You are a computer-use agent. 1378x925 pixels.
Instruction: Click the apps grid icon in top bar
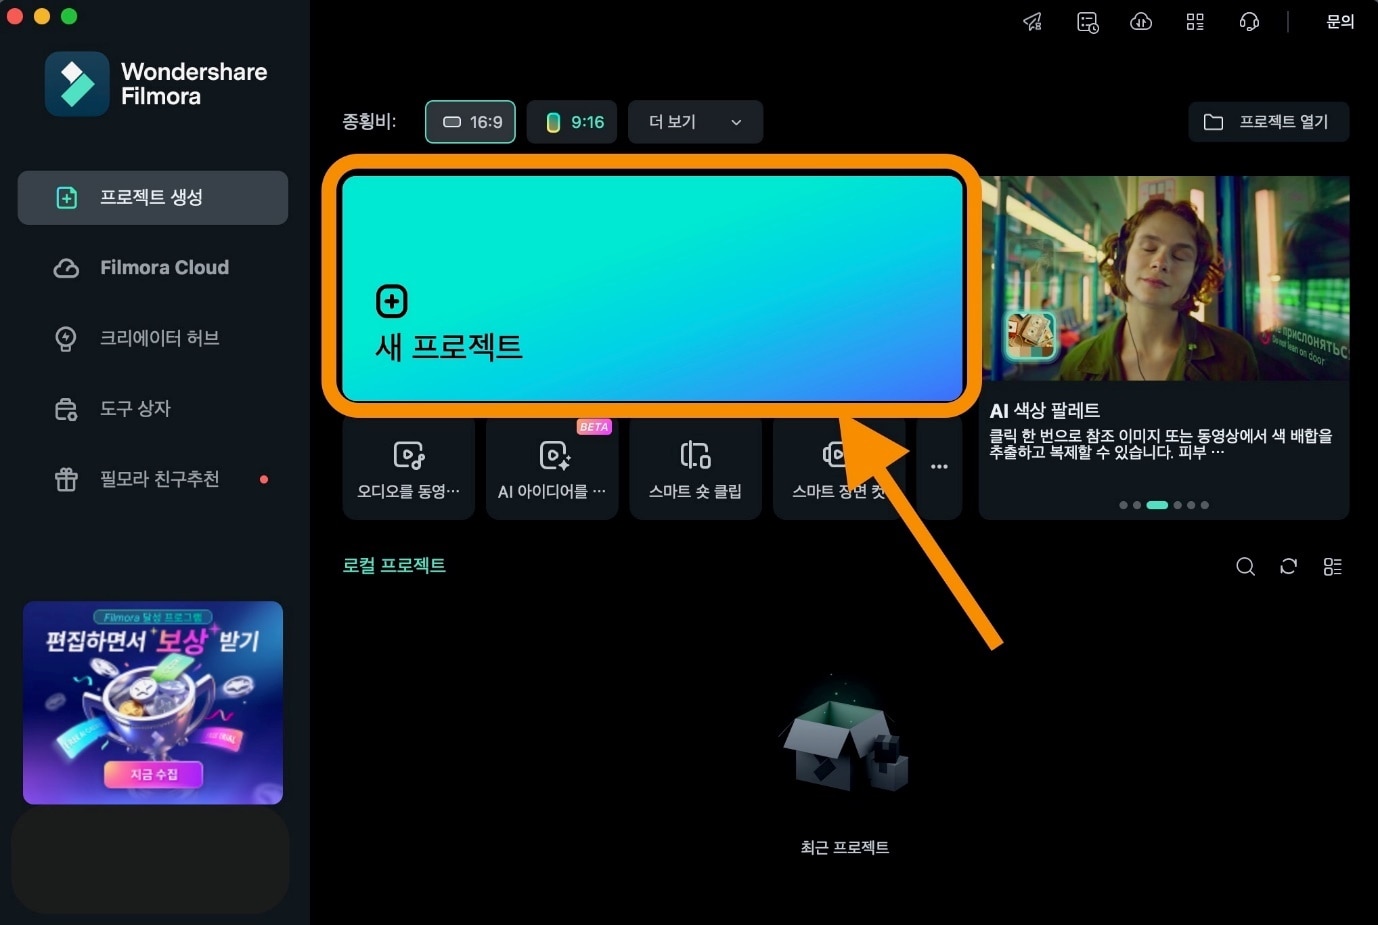coord(1195,22)
